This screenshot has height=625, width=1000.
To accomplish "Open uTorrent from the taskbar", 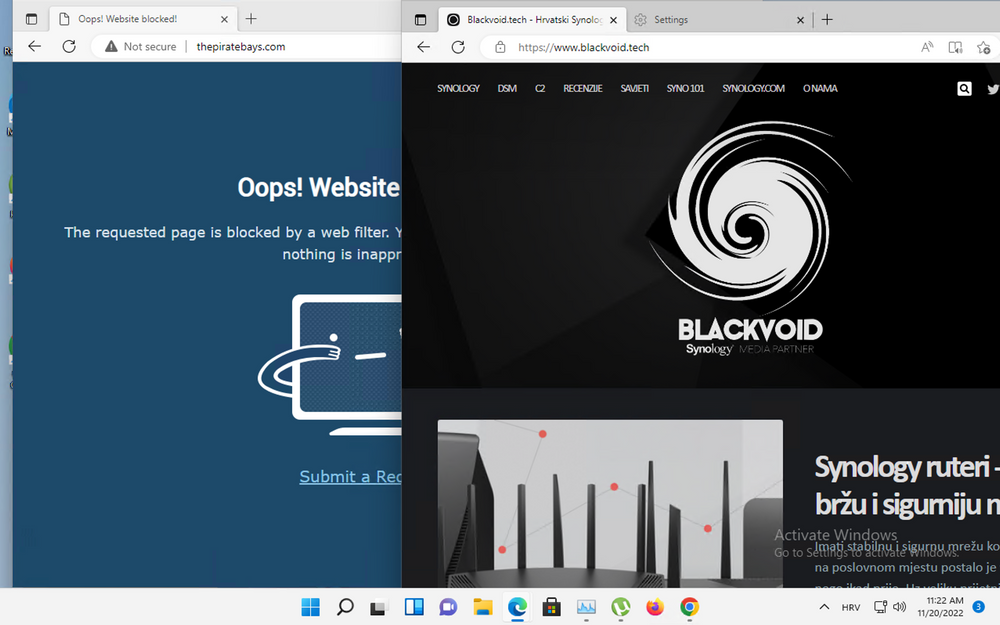I will click(621, 607).
